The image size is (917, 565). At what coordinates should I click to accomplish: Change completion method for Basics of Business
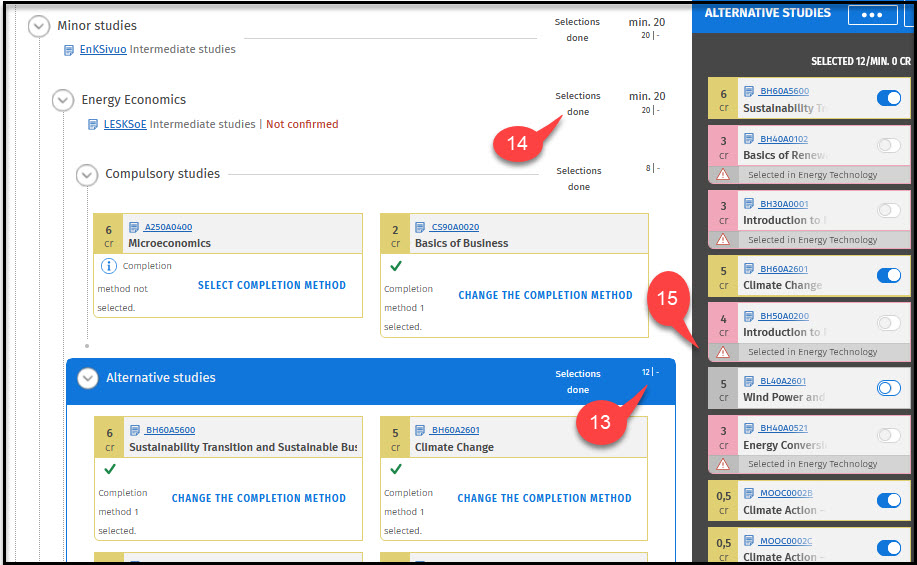(545, 295)
